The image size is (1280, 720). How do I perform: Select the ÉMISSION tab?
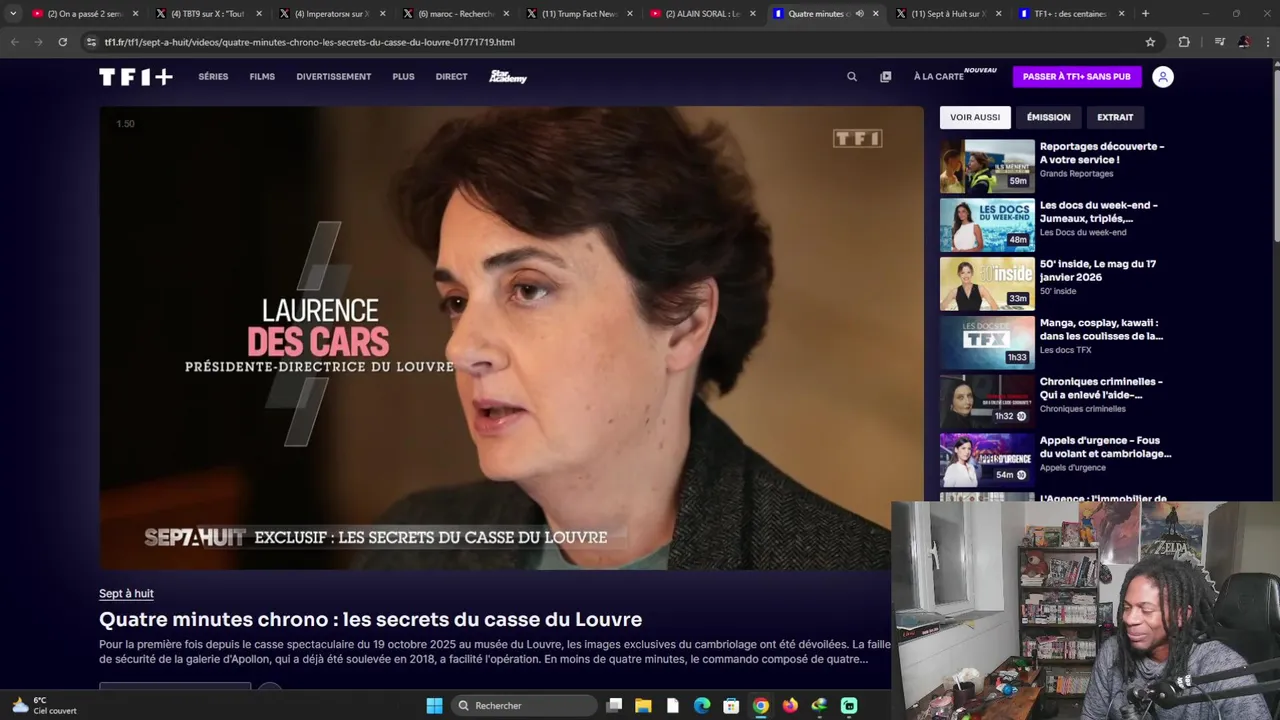(1048, 117)
